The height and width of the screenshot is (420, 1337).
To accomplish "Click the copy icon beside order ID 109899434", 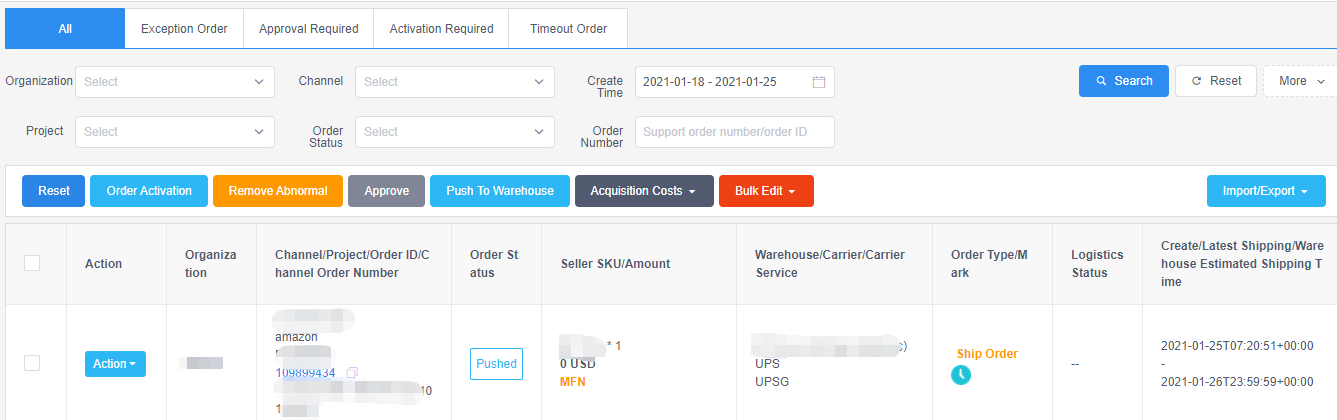I will [x=352, y=373].
